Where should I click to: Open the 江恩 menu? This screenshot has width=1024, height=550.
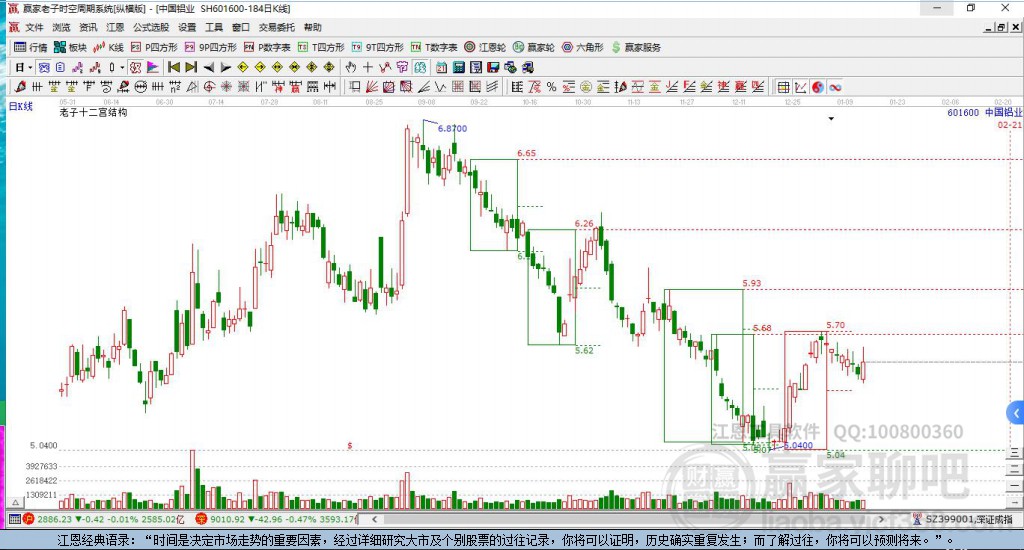click(x=115, y=27)
